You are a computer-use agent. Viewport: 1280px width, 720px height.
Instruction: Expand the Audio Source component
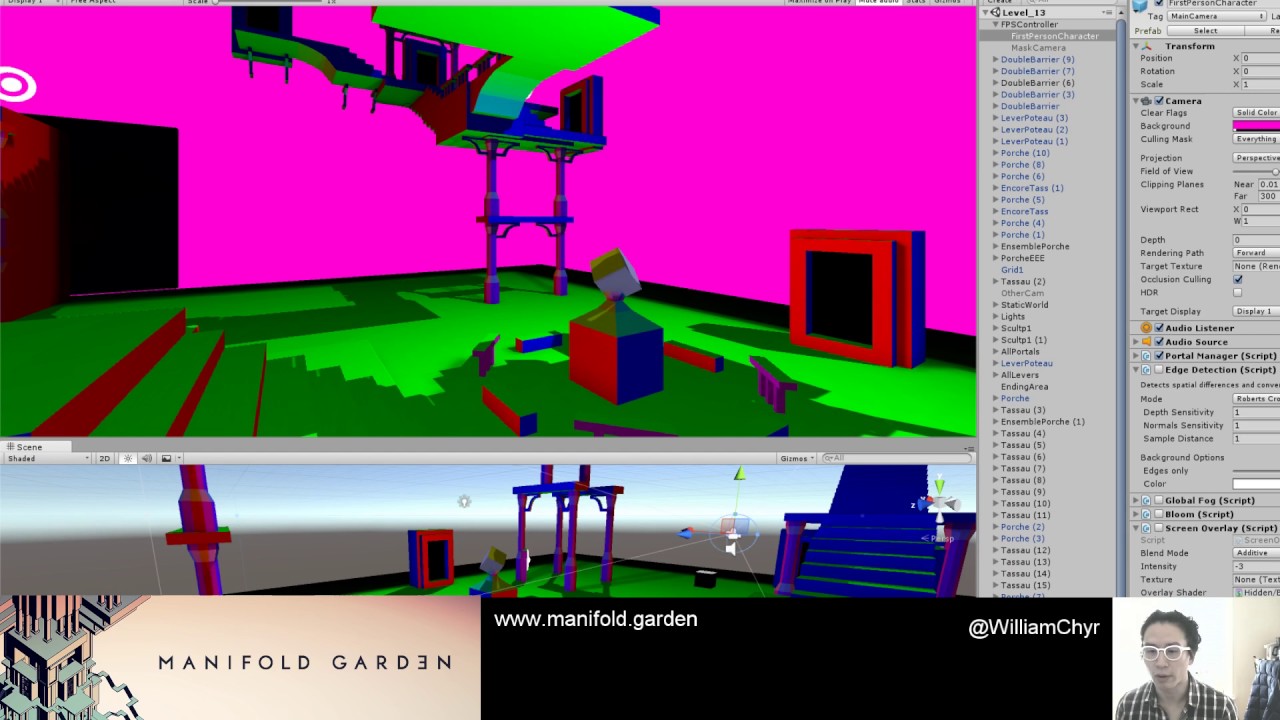1136,342
